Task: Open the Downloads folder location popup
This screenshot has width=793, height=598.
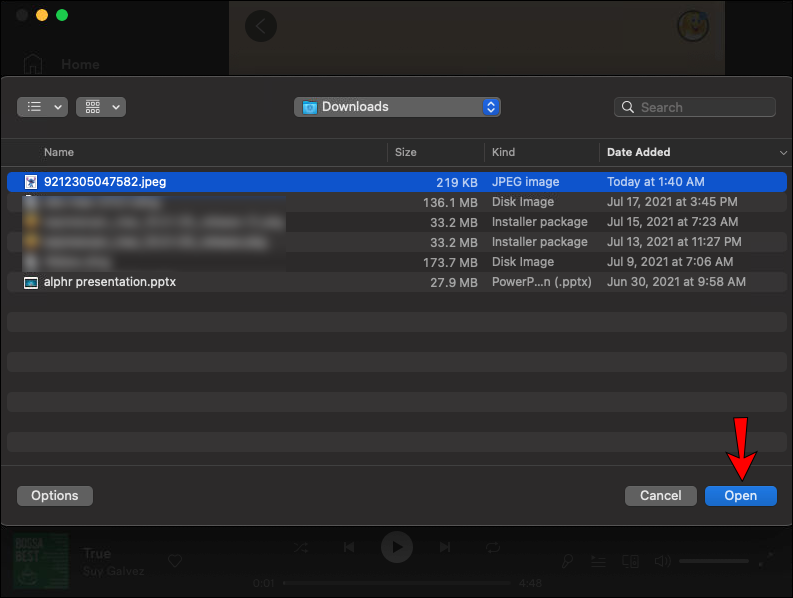Action: 397,107
